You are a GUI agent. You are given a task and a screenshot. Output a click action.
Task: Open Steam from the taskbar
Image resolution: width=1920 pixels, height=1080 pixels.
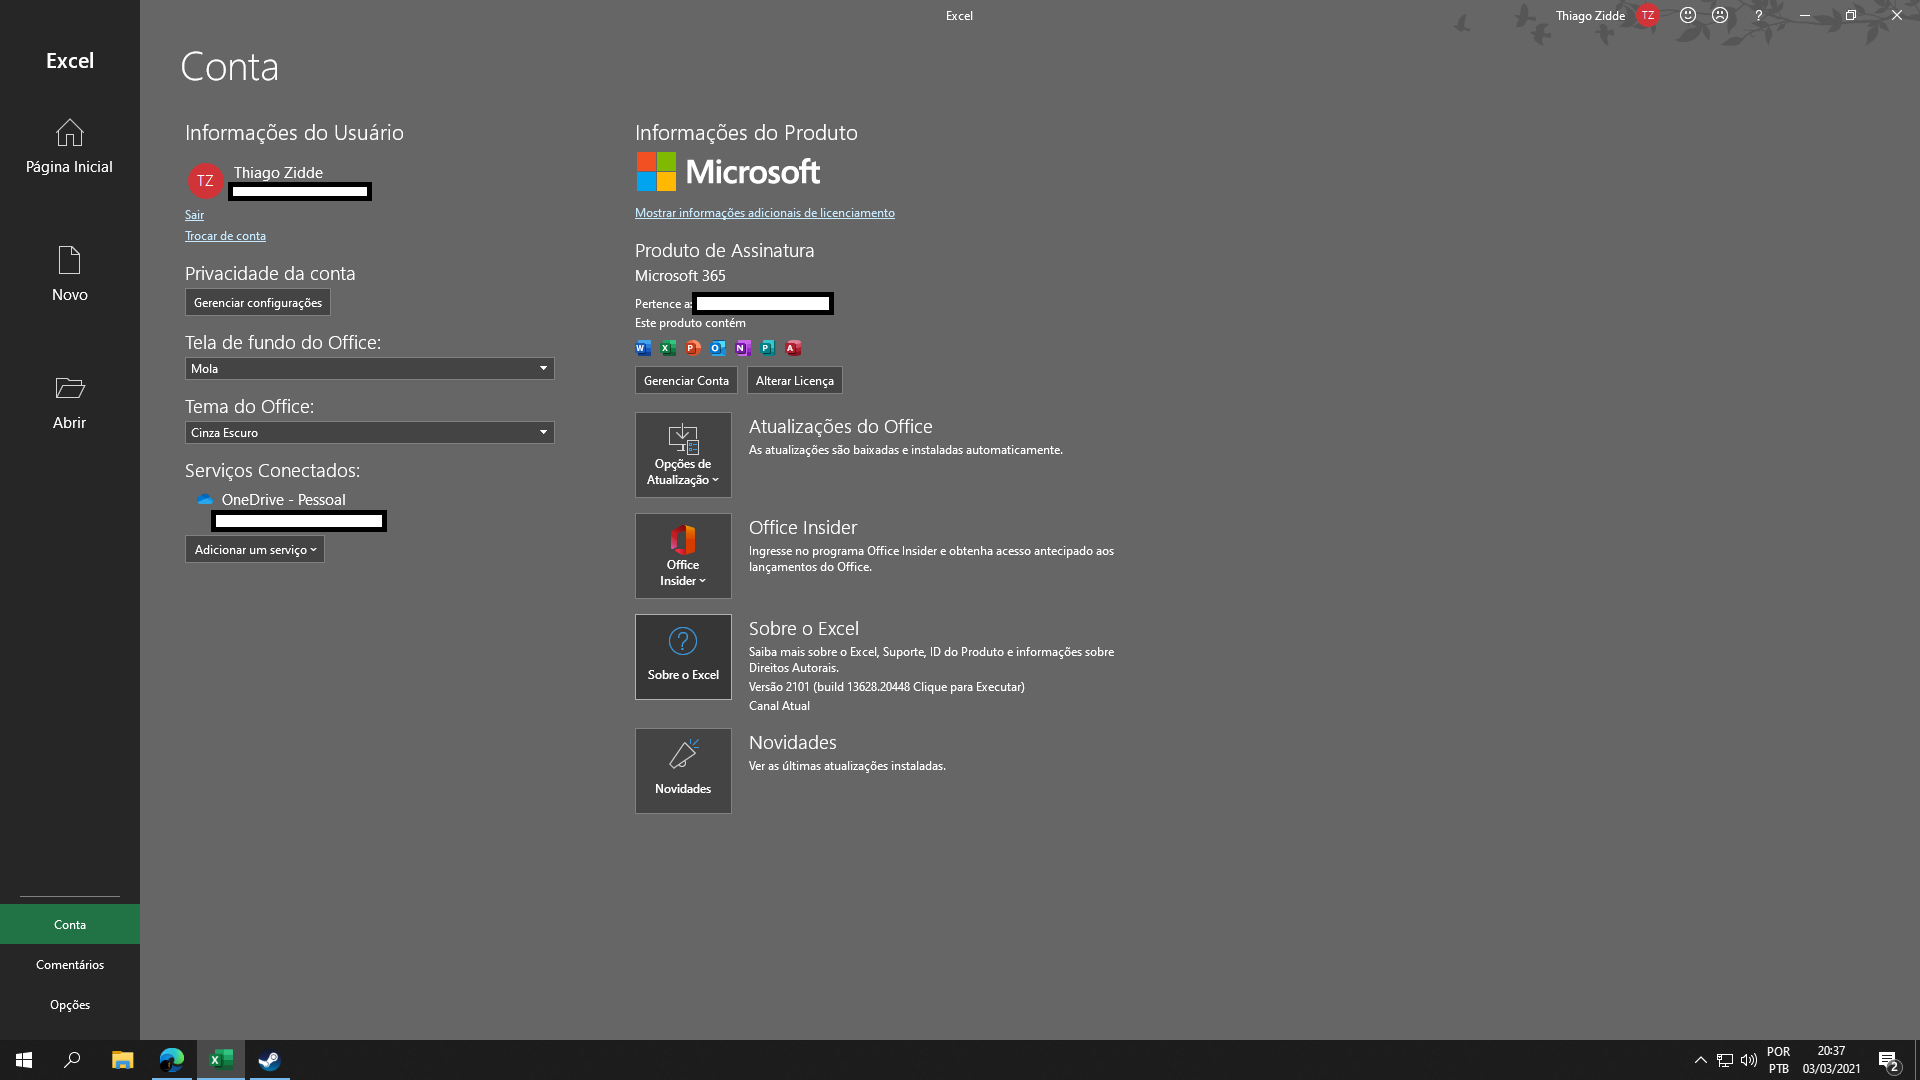[270, 1060]
